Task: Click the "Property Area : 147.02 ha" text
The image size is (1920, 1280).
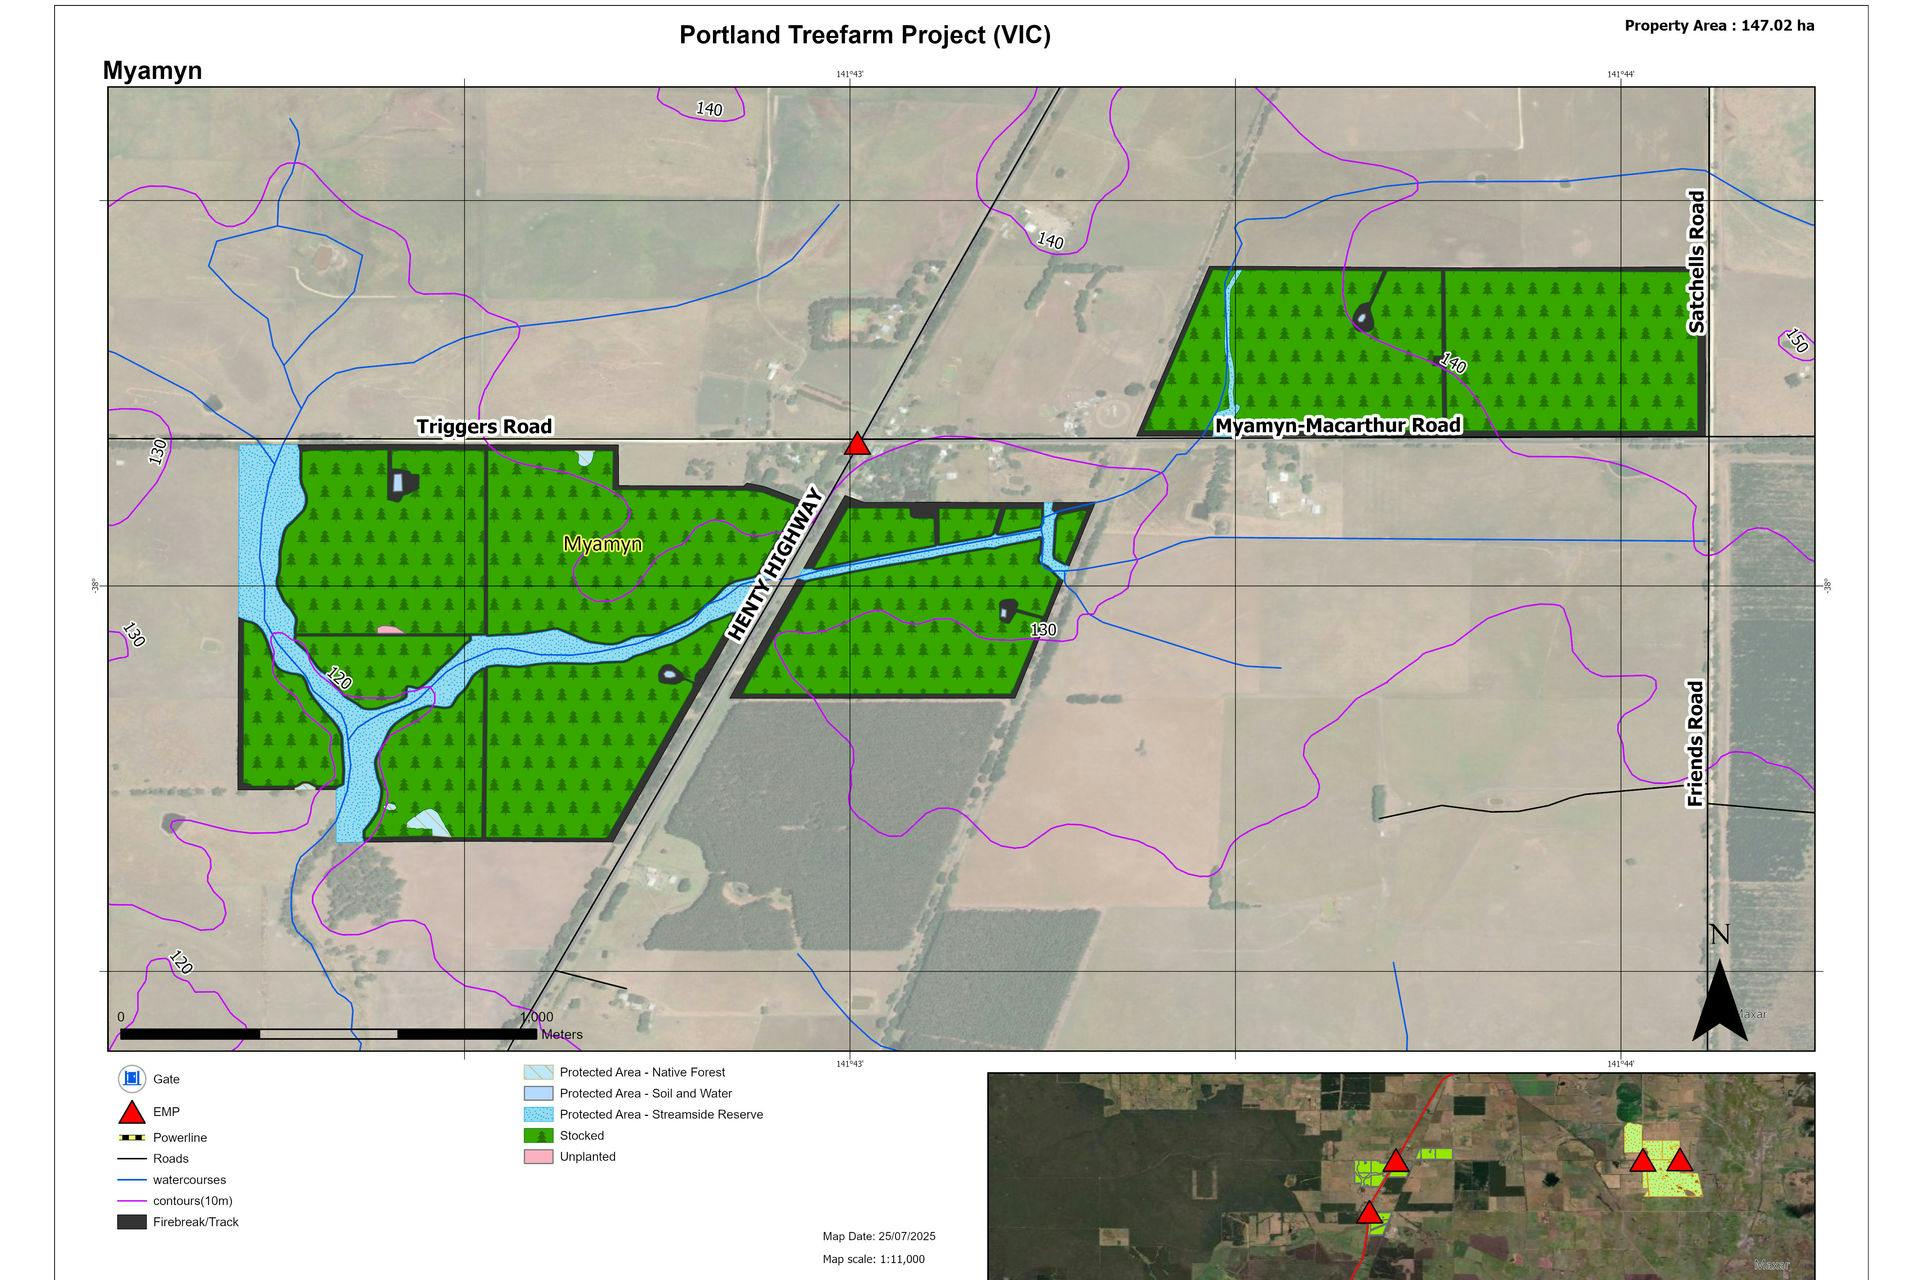Action: point(1719,26)
